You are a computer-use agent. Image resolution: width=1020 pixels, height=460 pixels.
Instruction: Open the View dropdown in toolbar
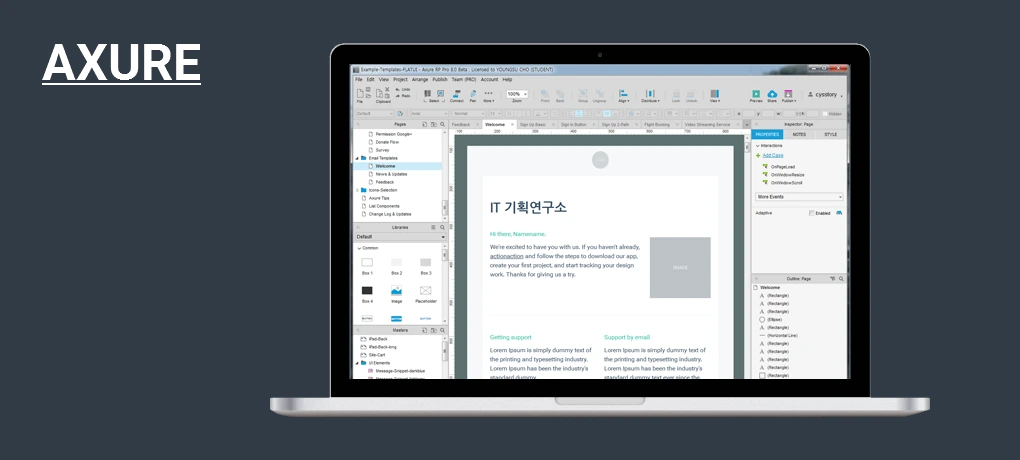715,96
